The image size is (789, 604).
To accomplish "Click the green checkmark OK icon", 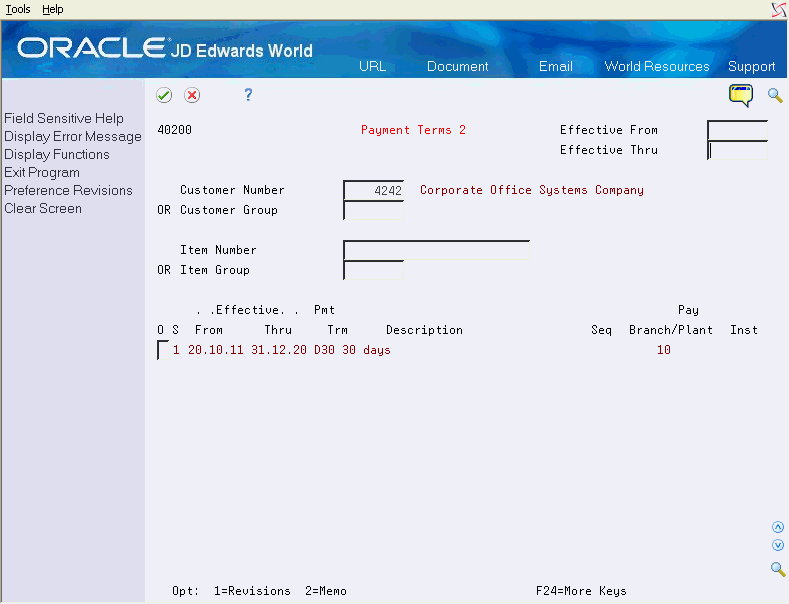I will tap(164, 95).
